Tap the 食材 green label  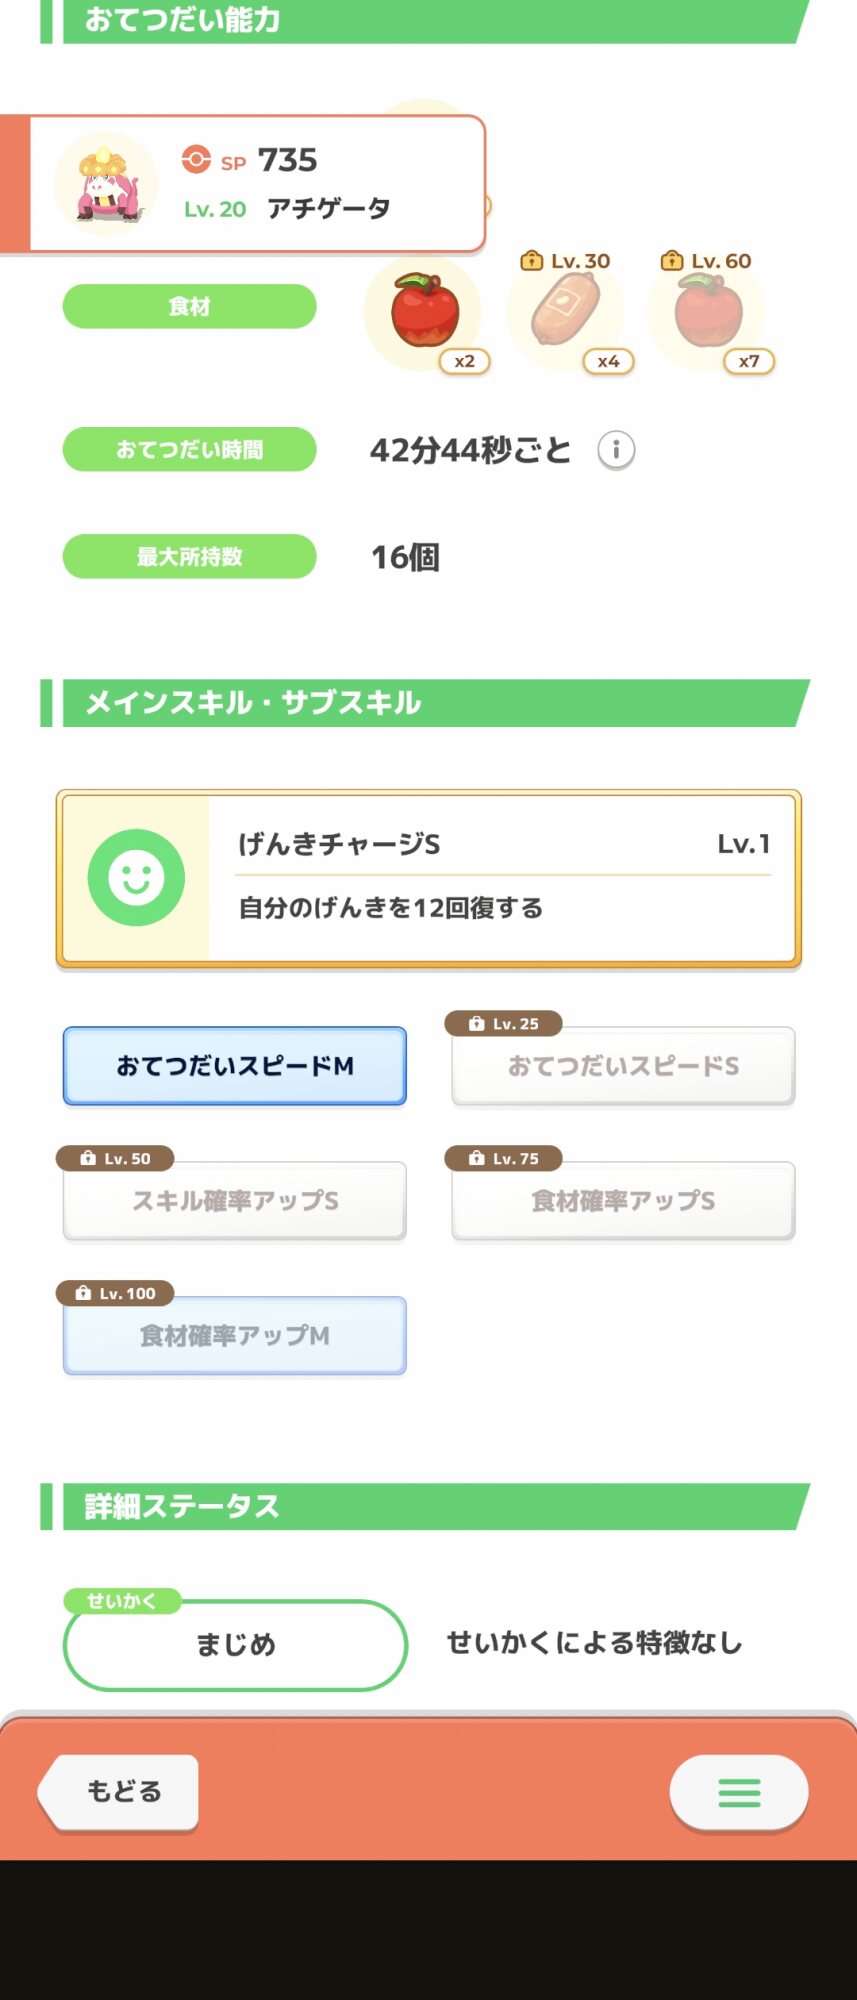(x=190, y=306)
